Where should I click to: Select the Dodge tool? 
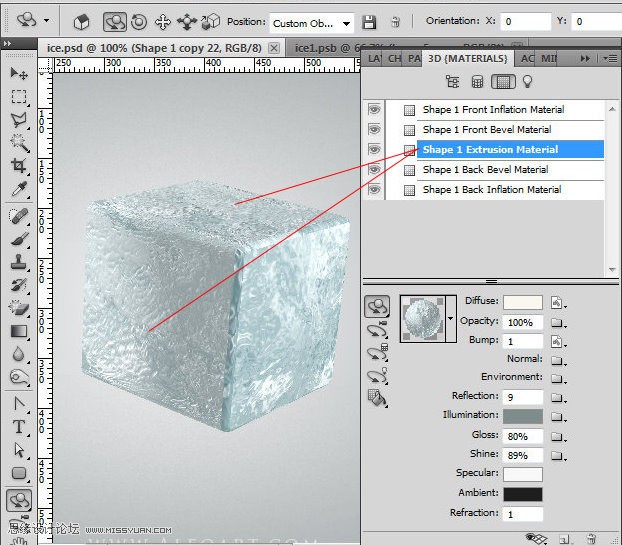pos(19,377)
